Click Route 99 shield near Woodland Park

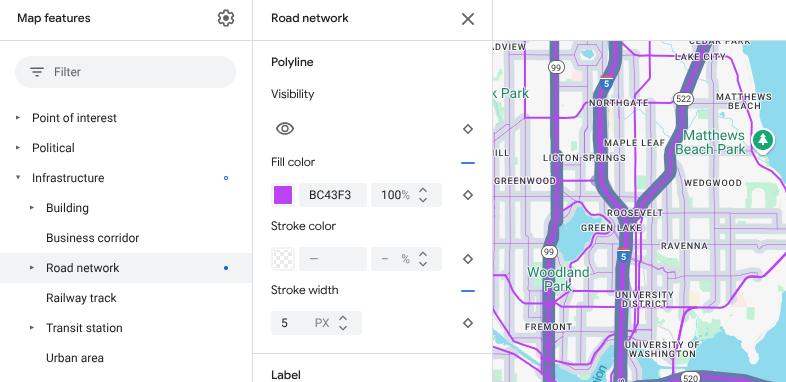coord(550,252)
